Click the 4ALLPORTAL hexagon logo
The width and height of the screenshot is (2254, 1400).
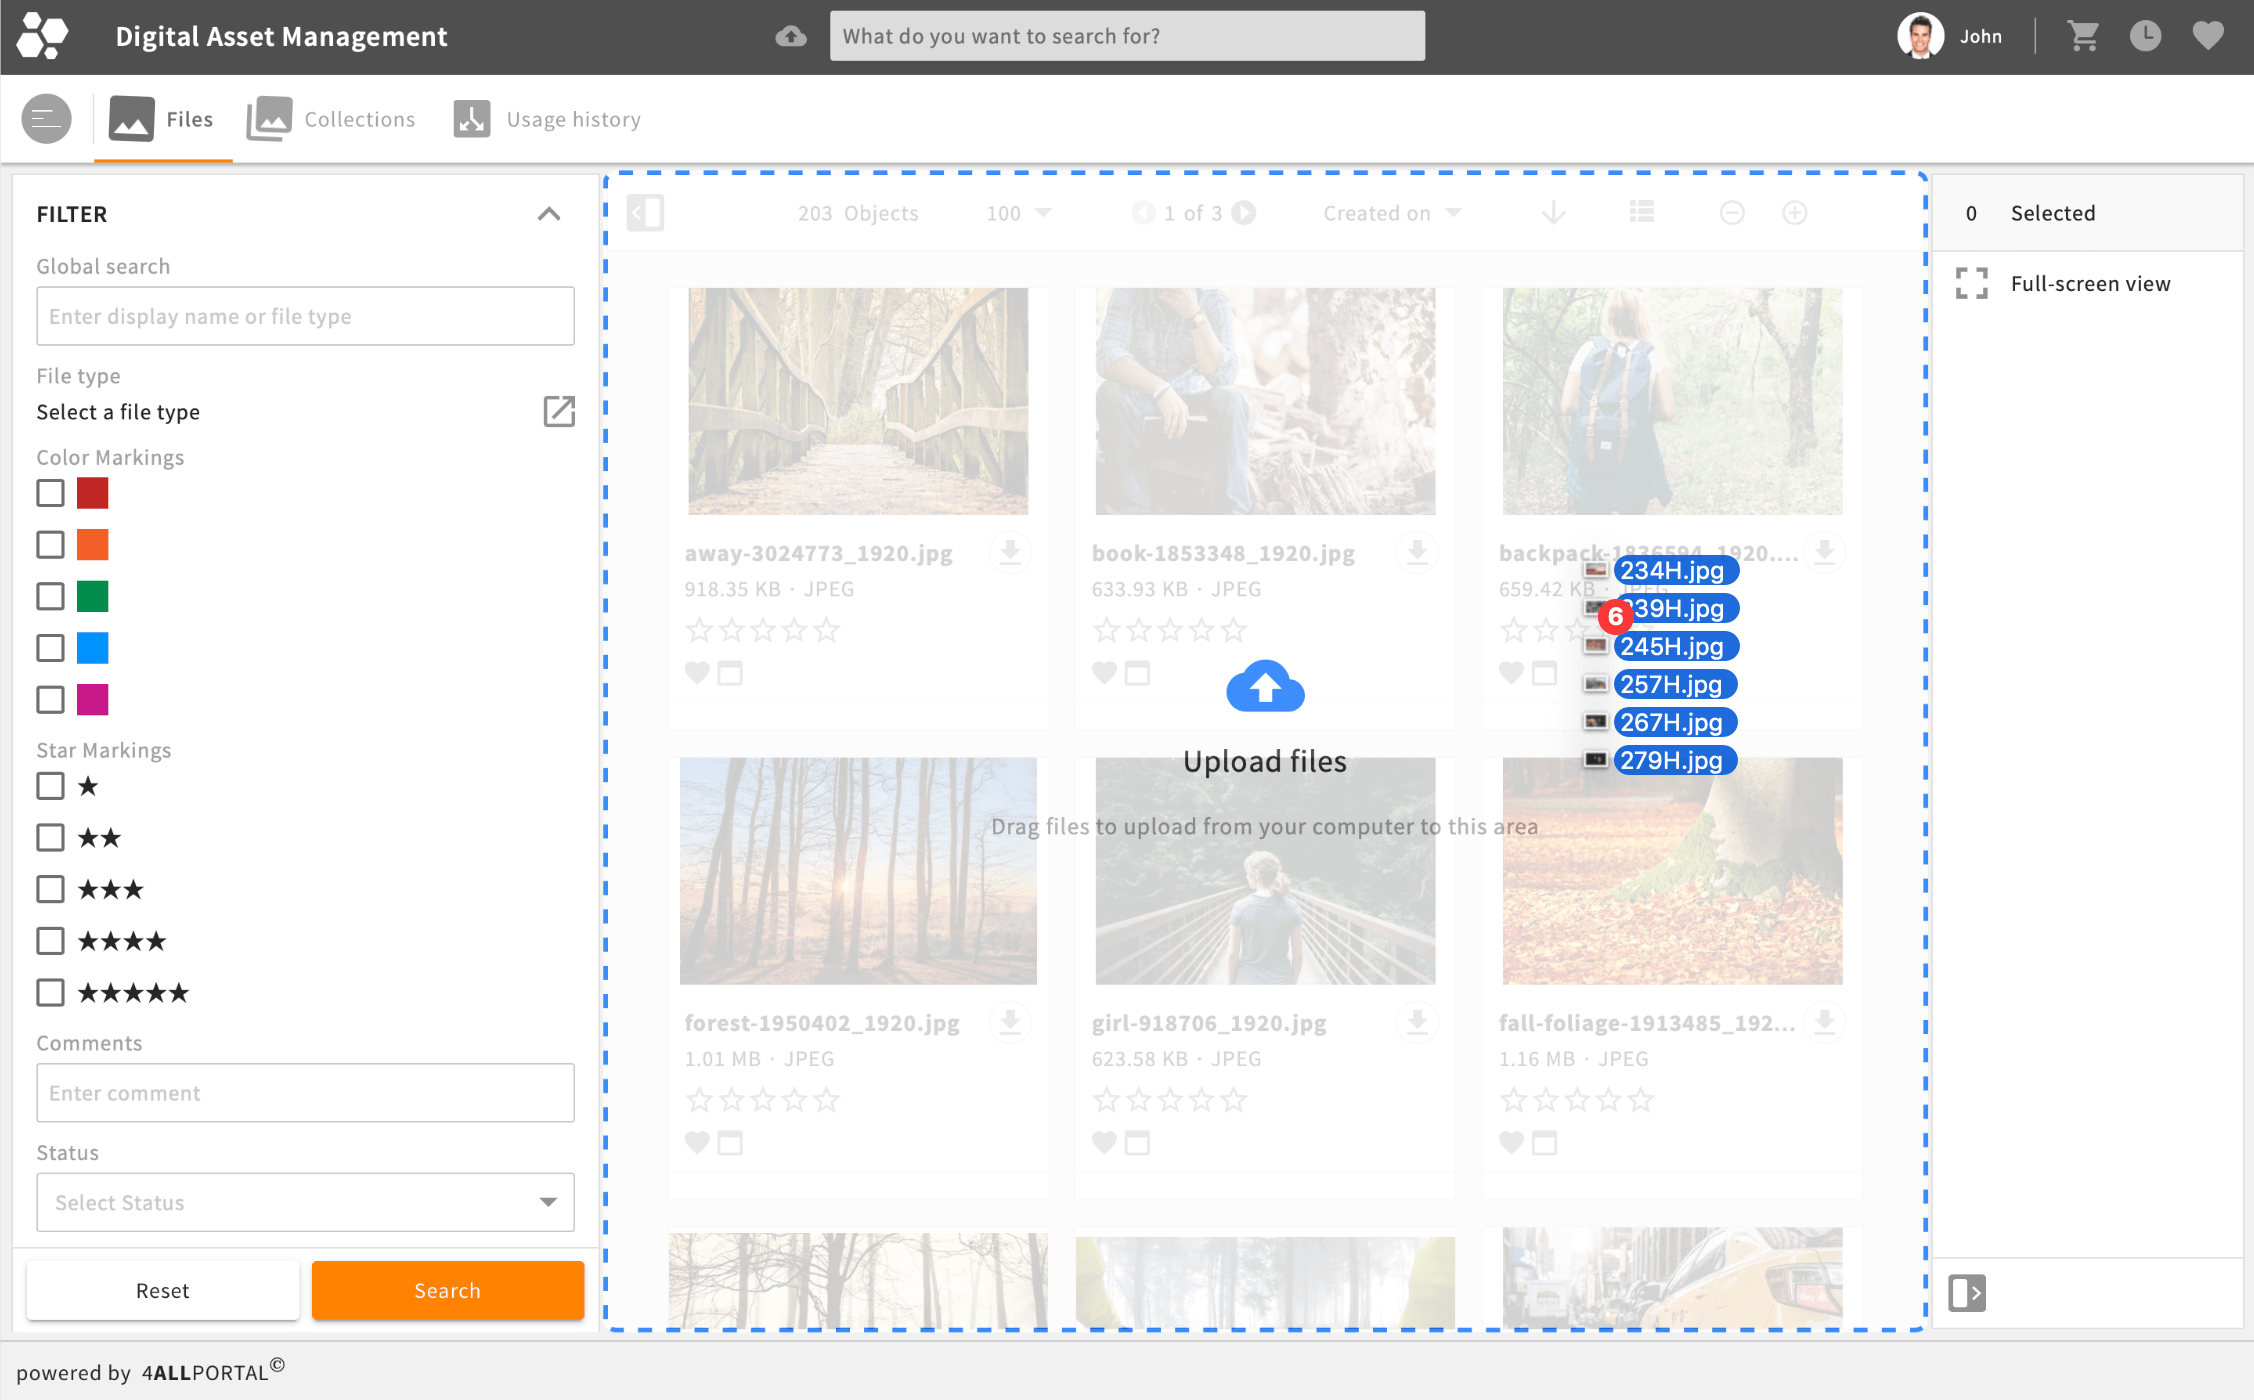43,36
